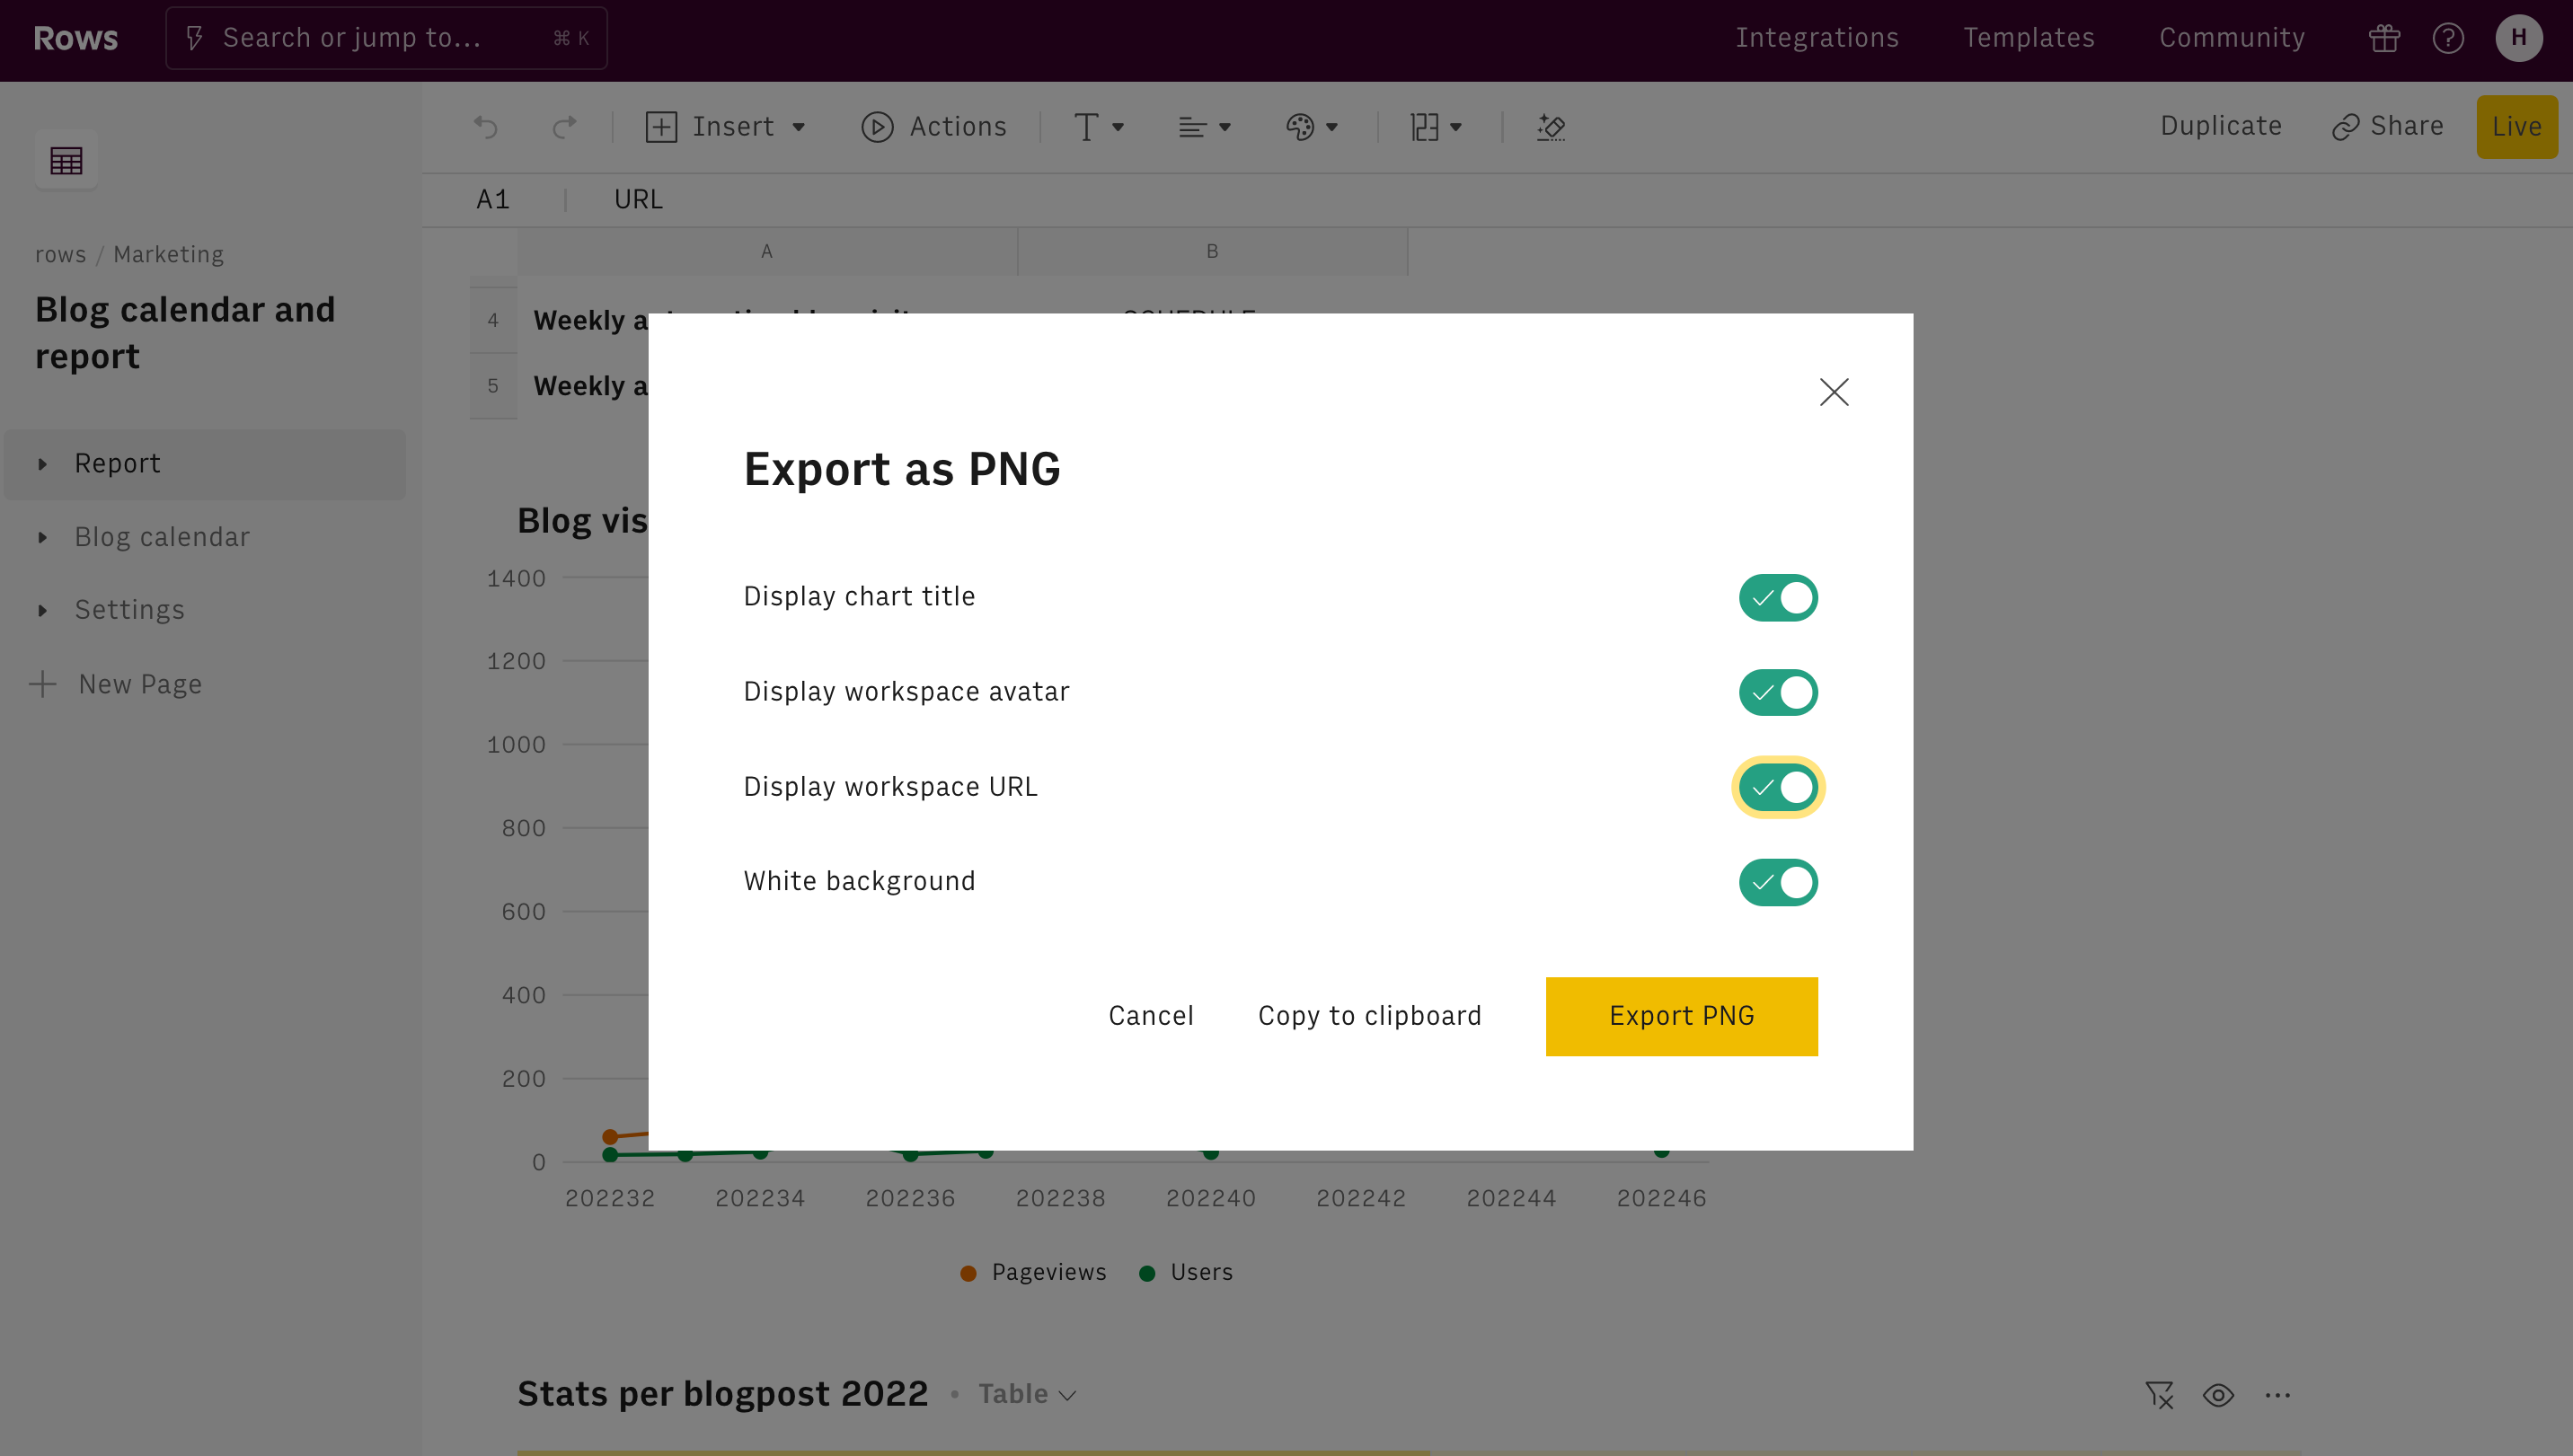2573x1456 pixels.
Task: Click the Search or jump to field
Action: click(x=386, y=38)
